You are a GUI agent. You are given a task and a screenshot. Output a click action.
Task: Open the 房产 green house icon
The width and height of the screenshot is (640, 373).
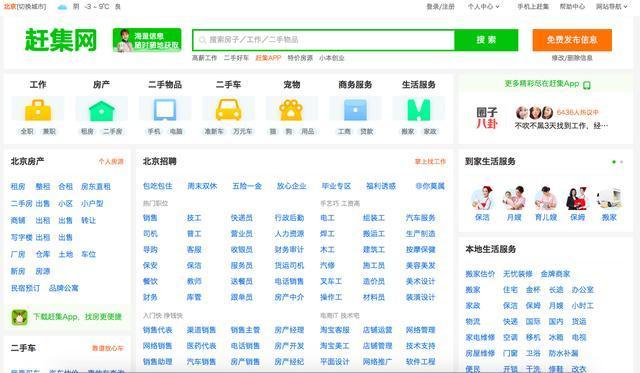[x=102, y=110]
